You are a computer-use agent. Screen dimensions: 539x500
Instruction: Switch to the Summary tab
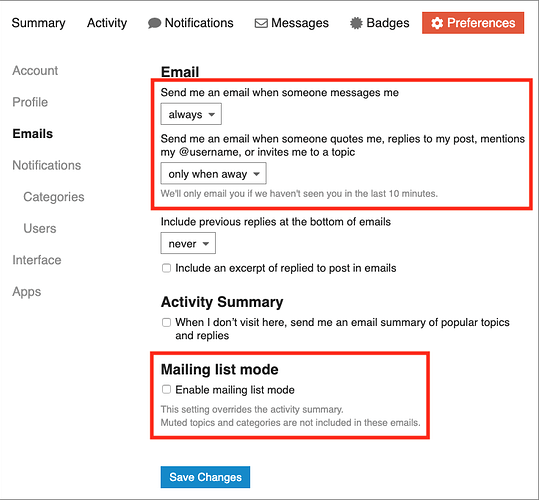(38, 23)
